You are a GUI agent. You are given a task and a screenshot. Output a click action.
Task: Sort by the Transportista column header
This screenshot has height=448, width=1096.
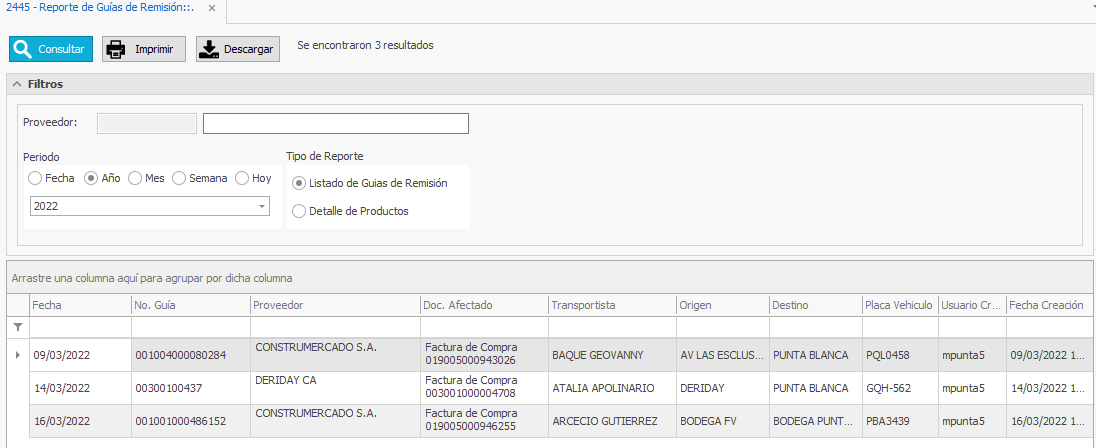[x=610, y=305]
